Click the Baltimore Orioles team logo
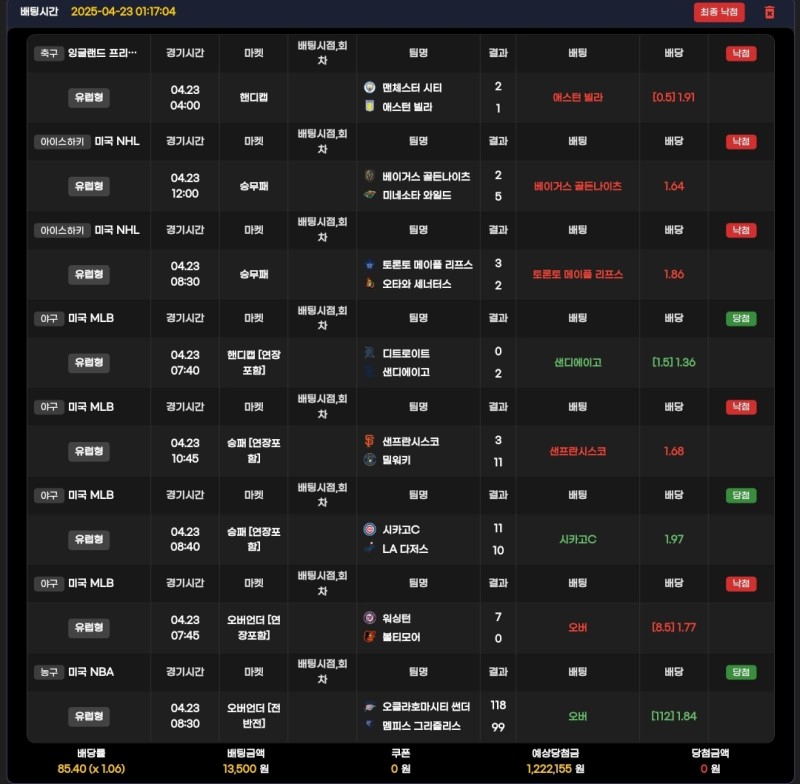 pos(370,637)
